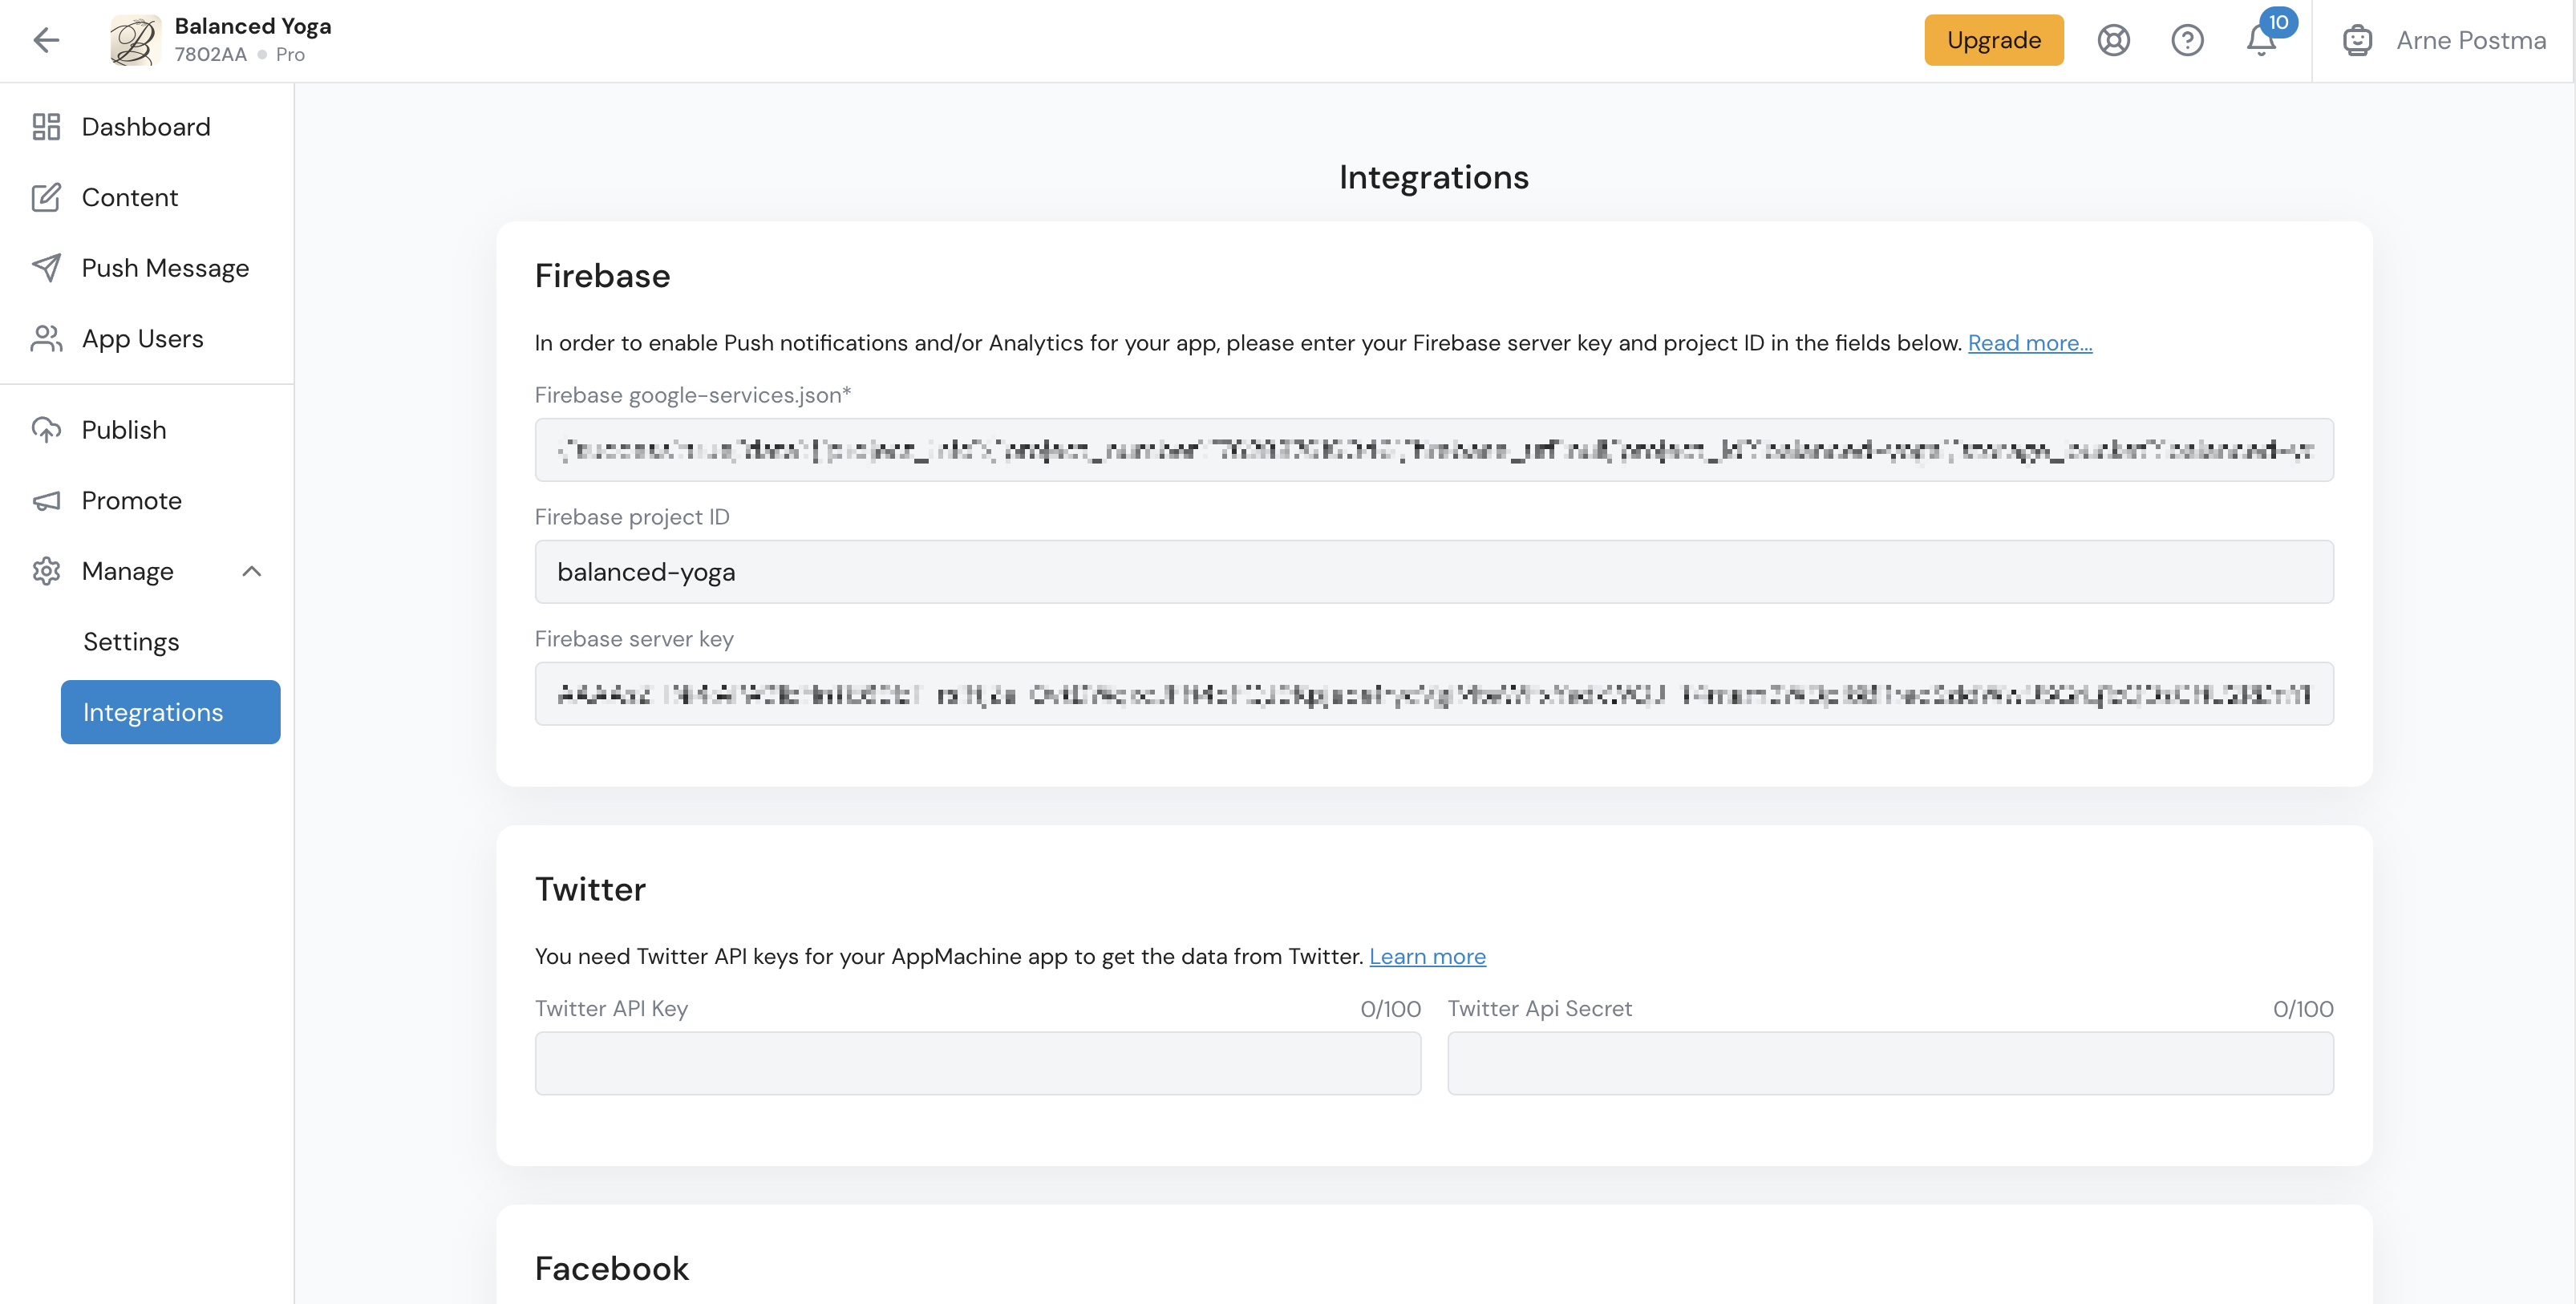Viewport: 2576px width, 1304px height.
Task: Open the Twitter Learn more link
Action: click(x=1427, y=957)
